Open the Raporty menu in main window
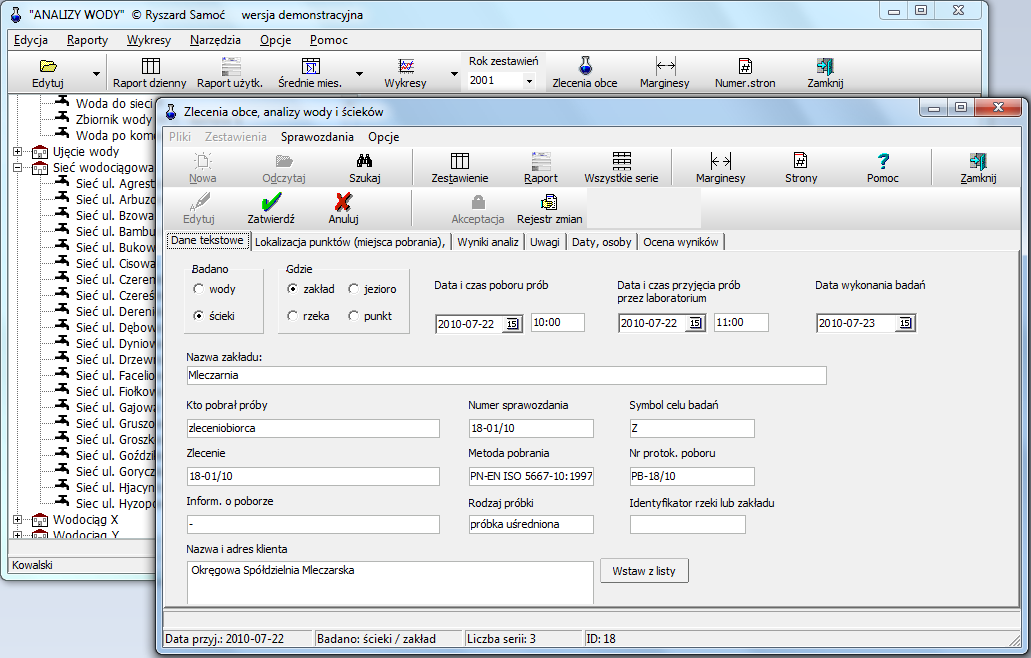Screen dimensions: 1031x658 point(87,40)
